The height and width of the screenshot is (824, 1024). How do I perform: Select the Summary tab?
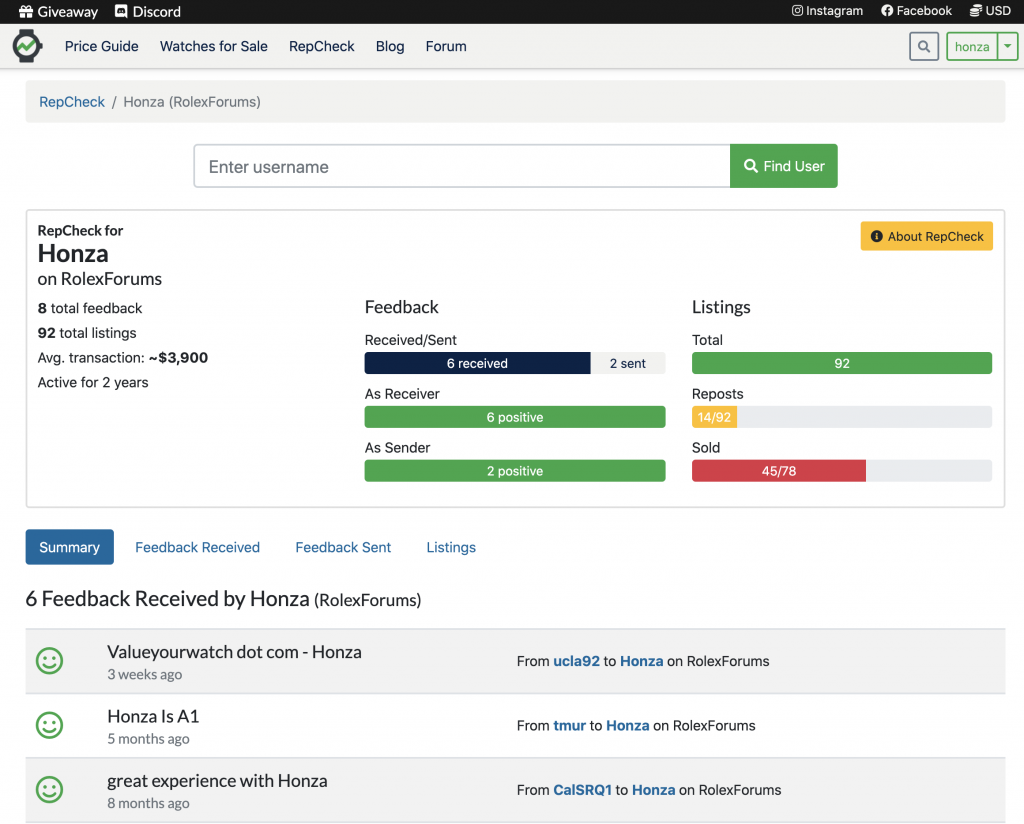(69, 547)
